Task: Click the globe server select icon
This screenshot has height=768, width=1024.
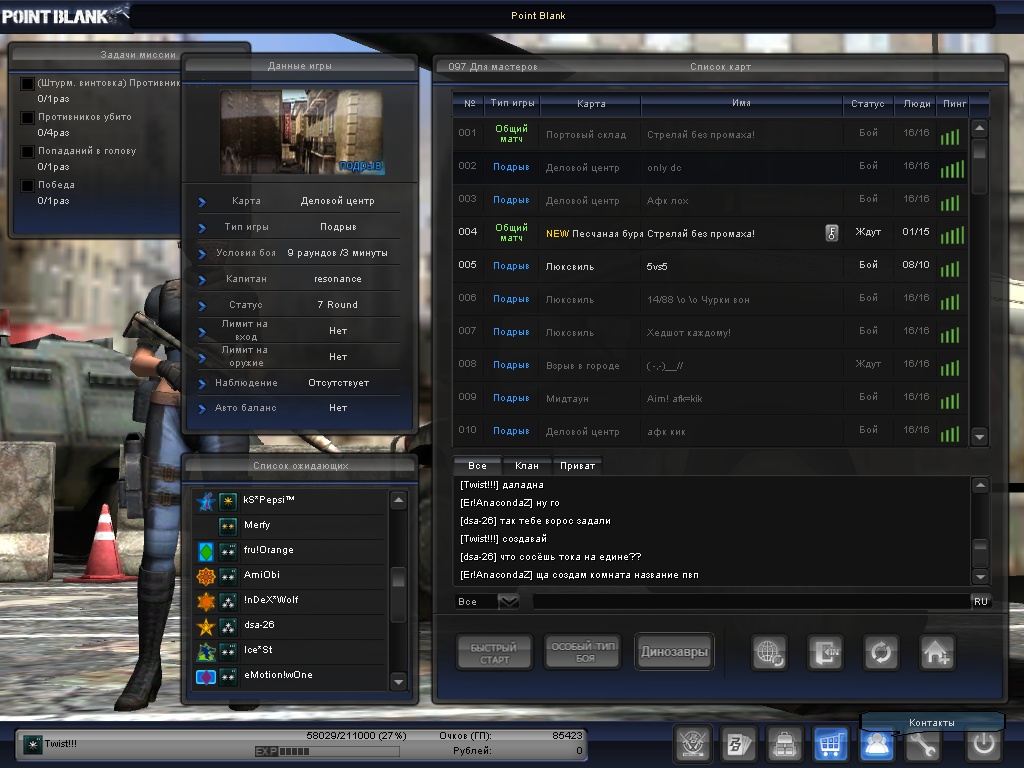Action: 770,653
